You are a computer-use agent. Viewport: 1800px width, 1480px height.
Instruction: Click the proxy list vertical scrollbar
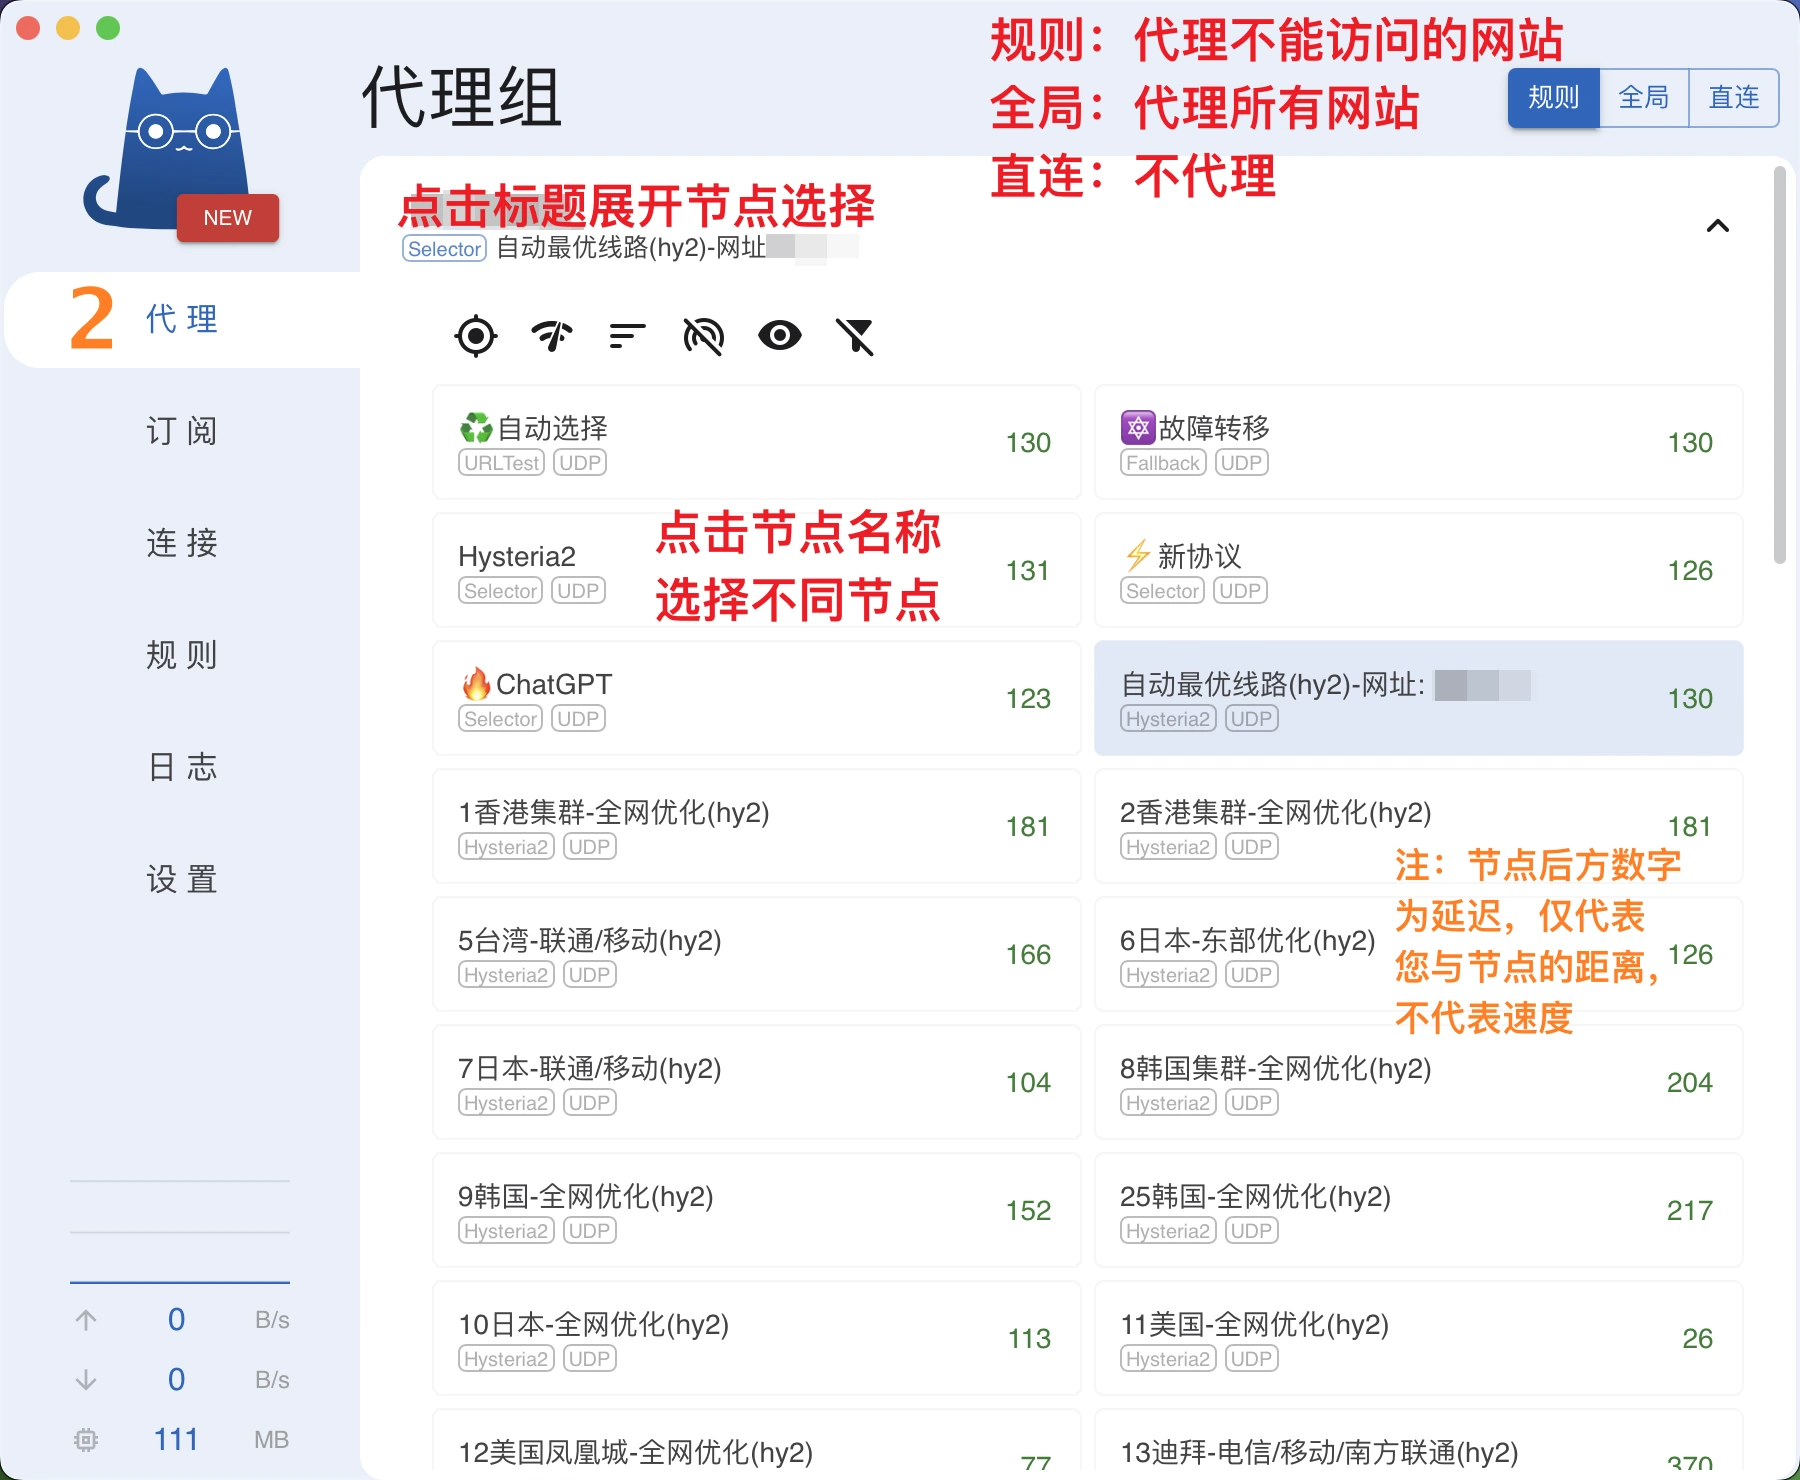coord(1779,365)
